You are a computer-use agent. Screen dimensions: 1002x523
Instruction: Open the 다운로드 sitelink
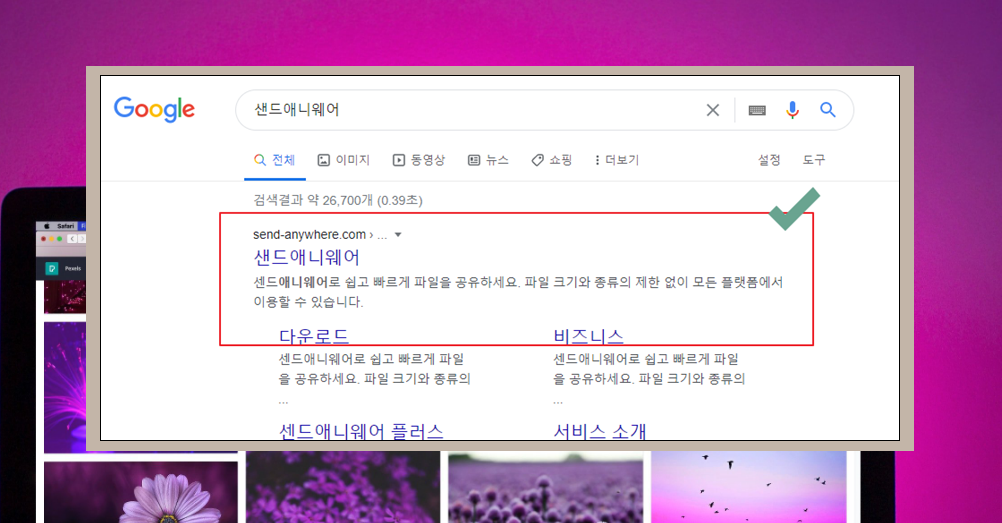click(x=314, y=336)
